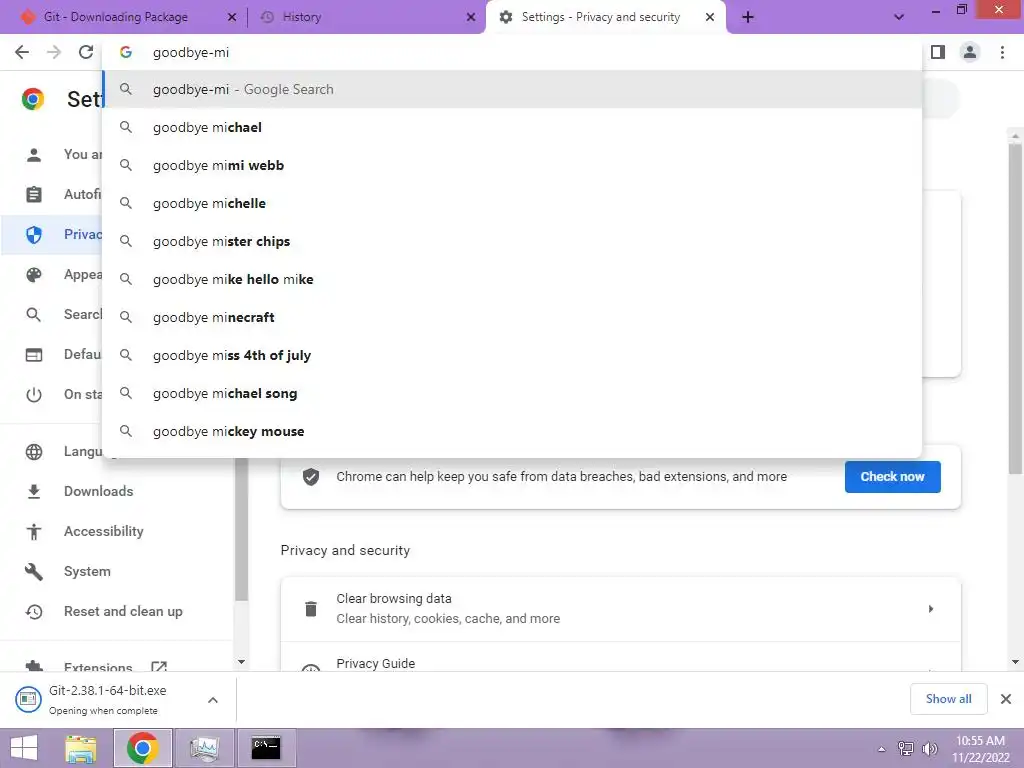The image size is (1024, 768).
Task: Go back with the browser back arrow
Action: tap(22, 52)
